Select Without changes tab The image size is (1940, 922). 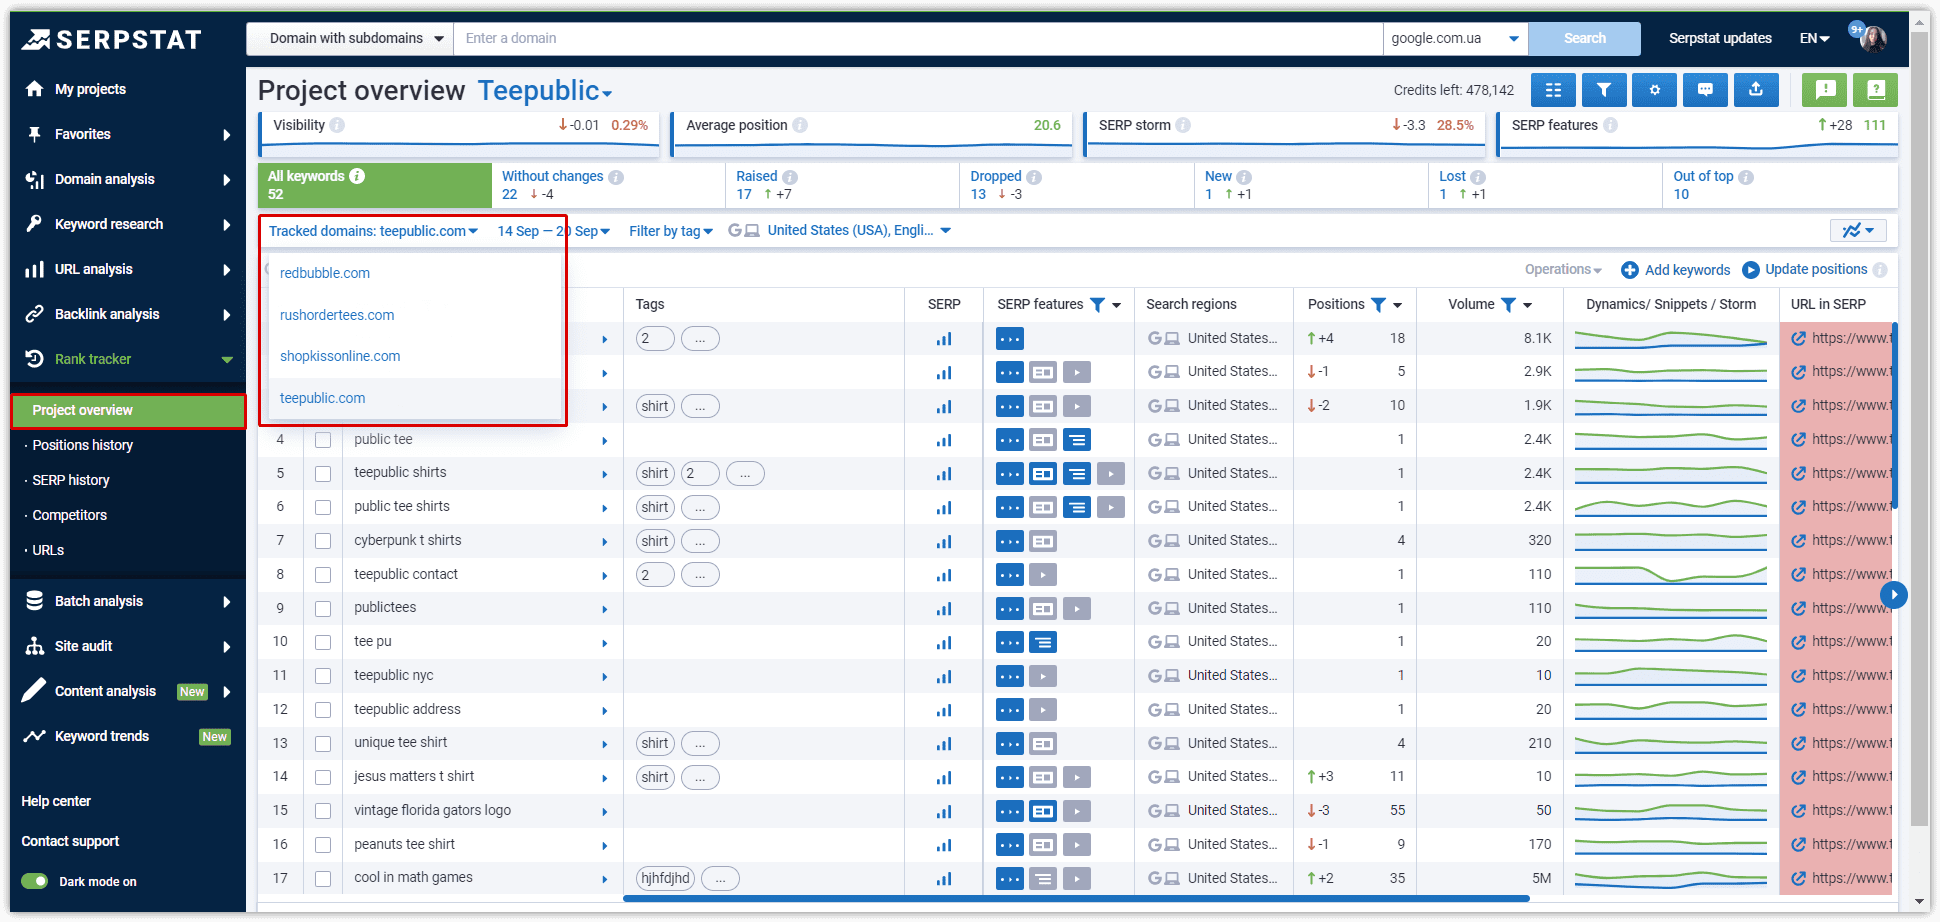[608, 185]
